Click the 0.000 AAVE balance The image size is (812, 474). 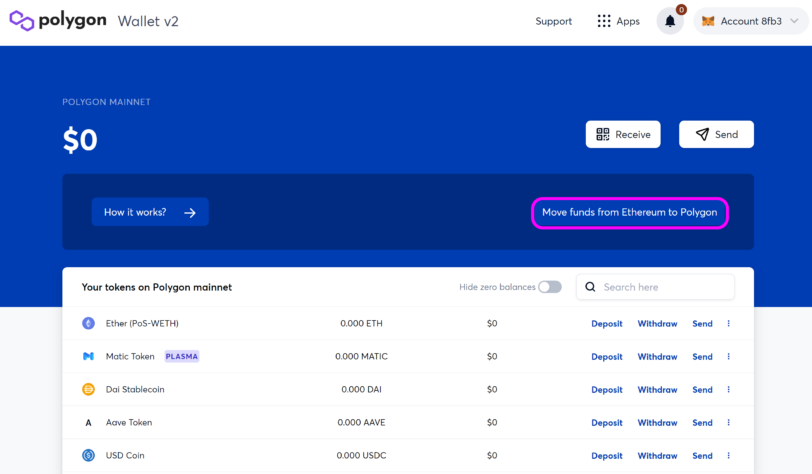[x=361, y=423]
